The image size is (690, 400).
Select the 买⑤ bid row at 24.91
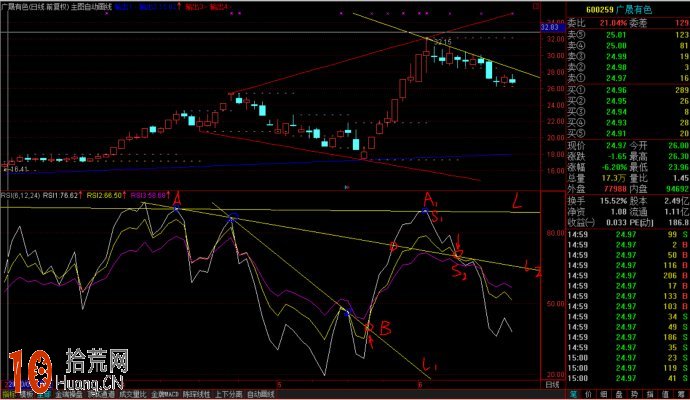[628, 133]
